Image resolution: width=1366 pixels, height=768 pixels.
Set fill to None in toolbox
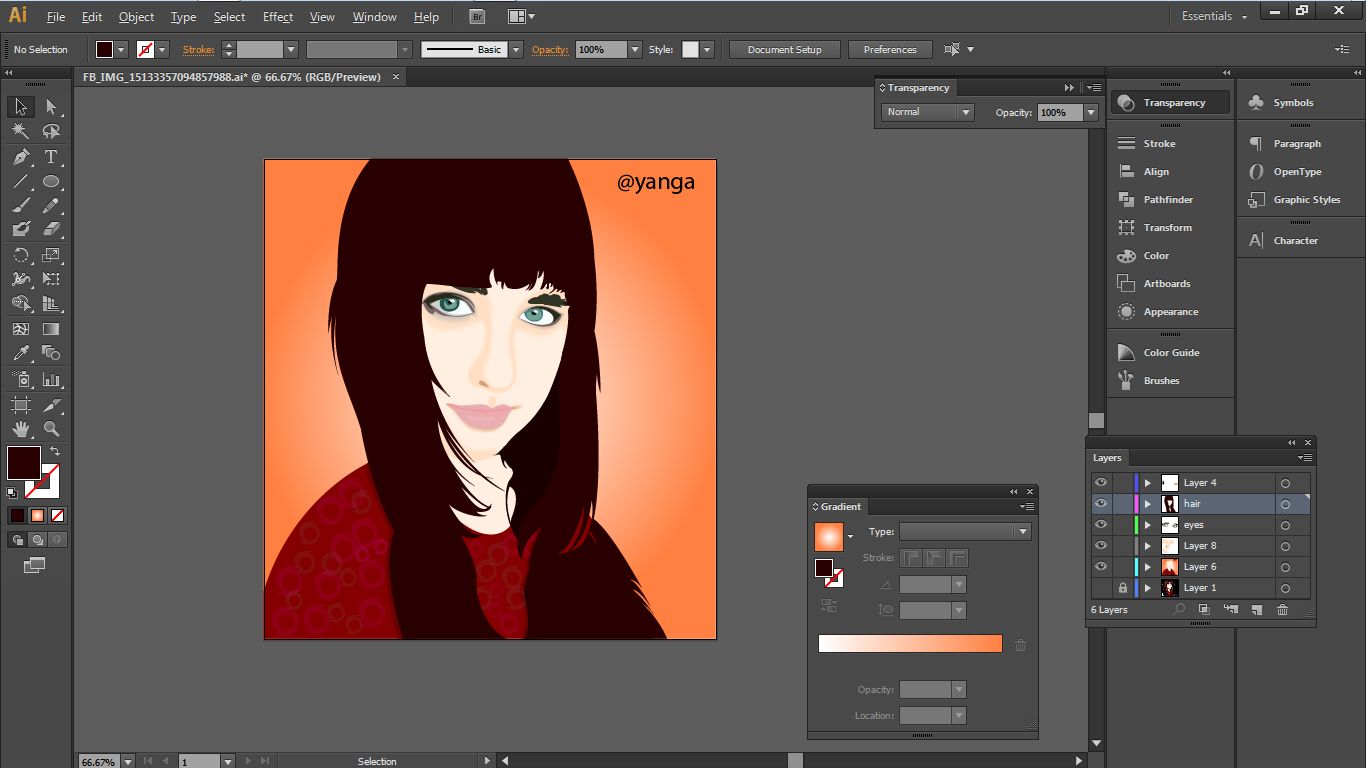(x=57, y=516)
